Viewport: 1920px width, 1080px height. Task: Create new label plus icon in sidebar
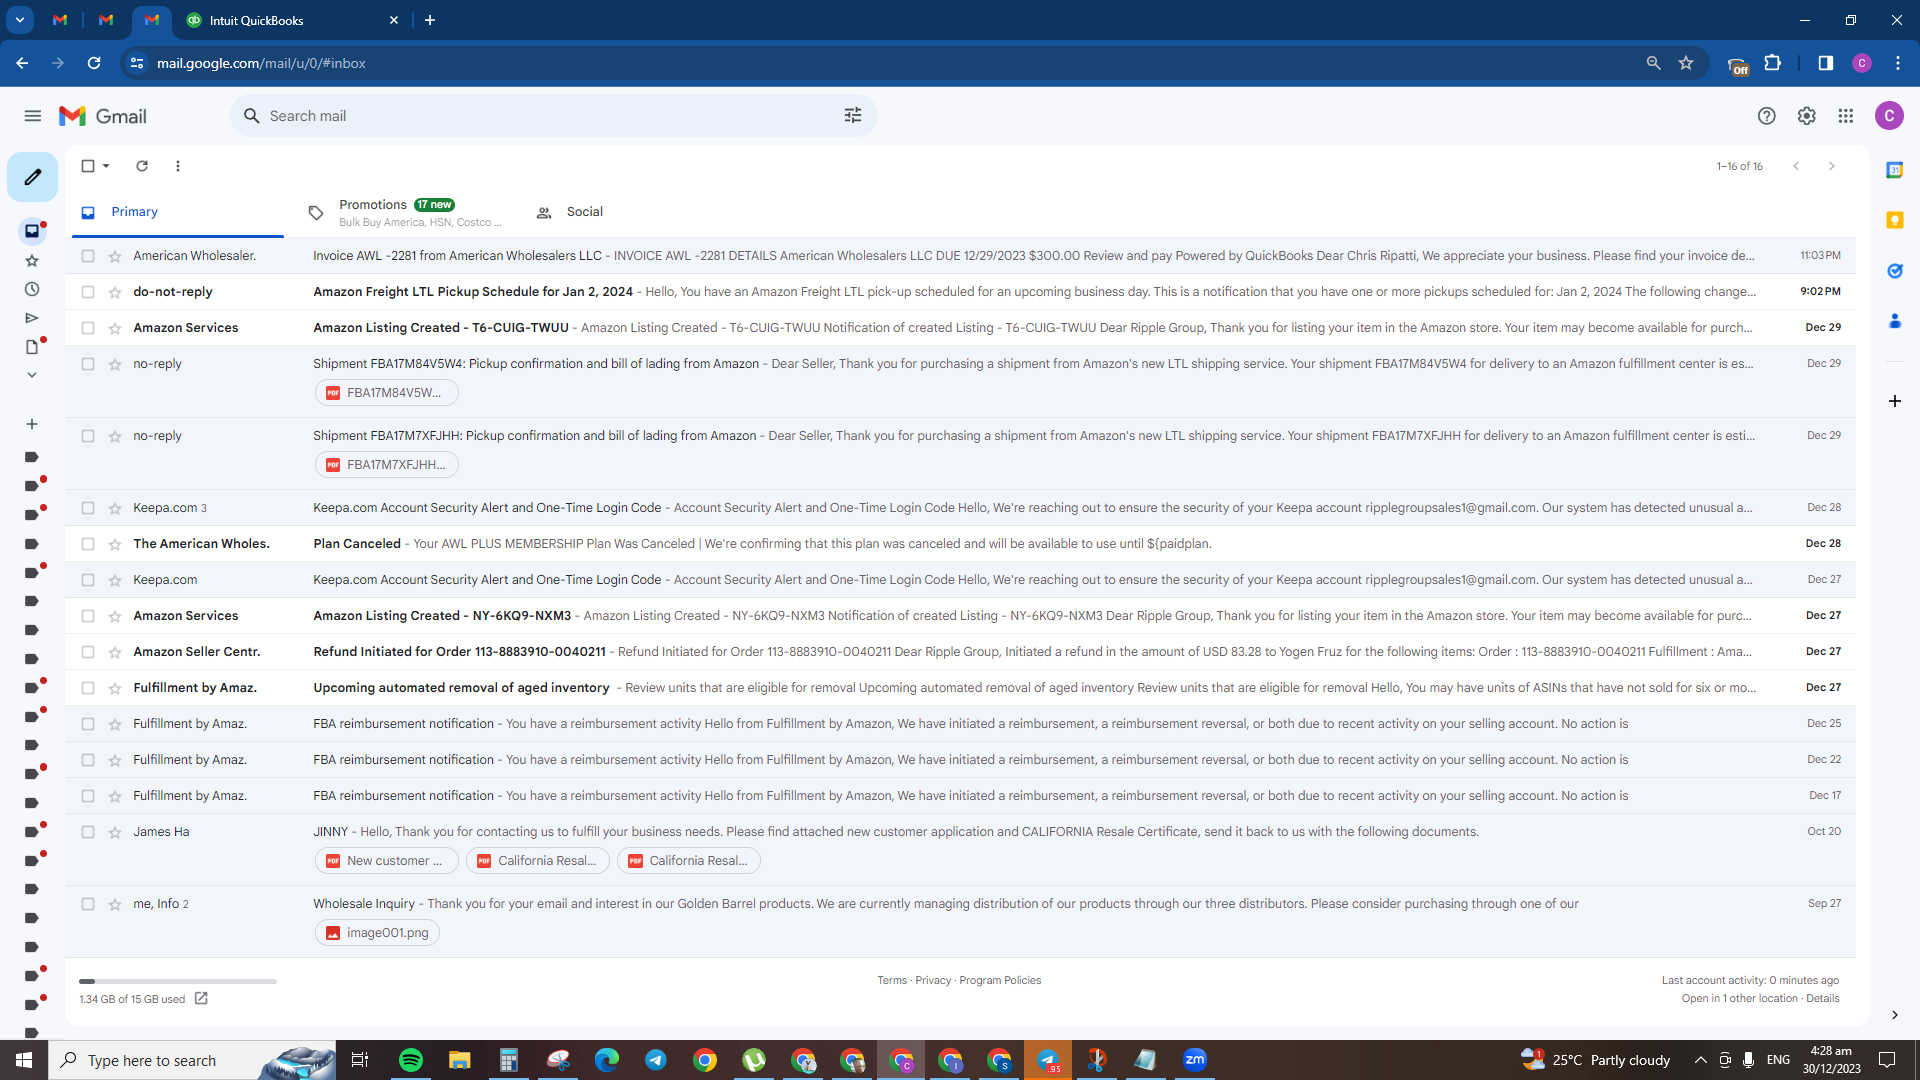tap(32, 424)
